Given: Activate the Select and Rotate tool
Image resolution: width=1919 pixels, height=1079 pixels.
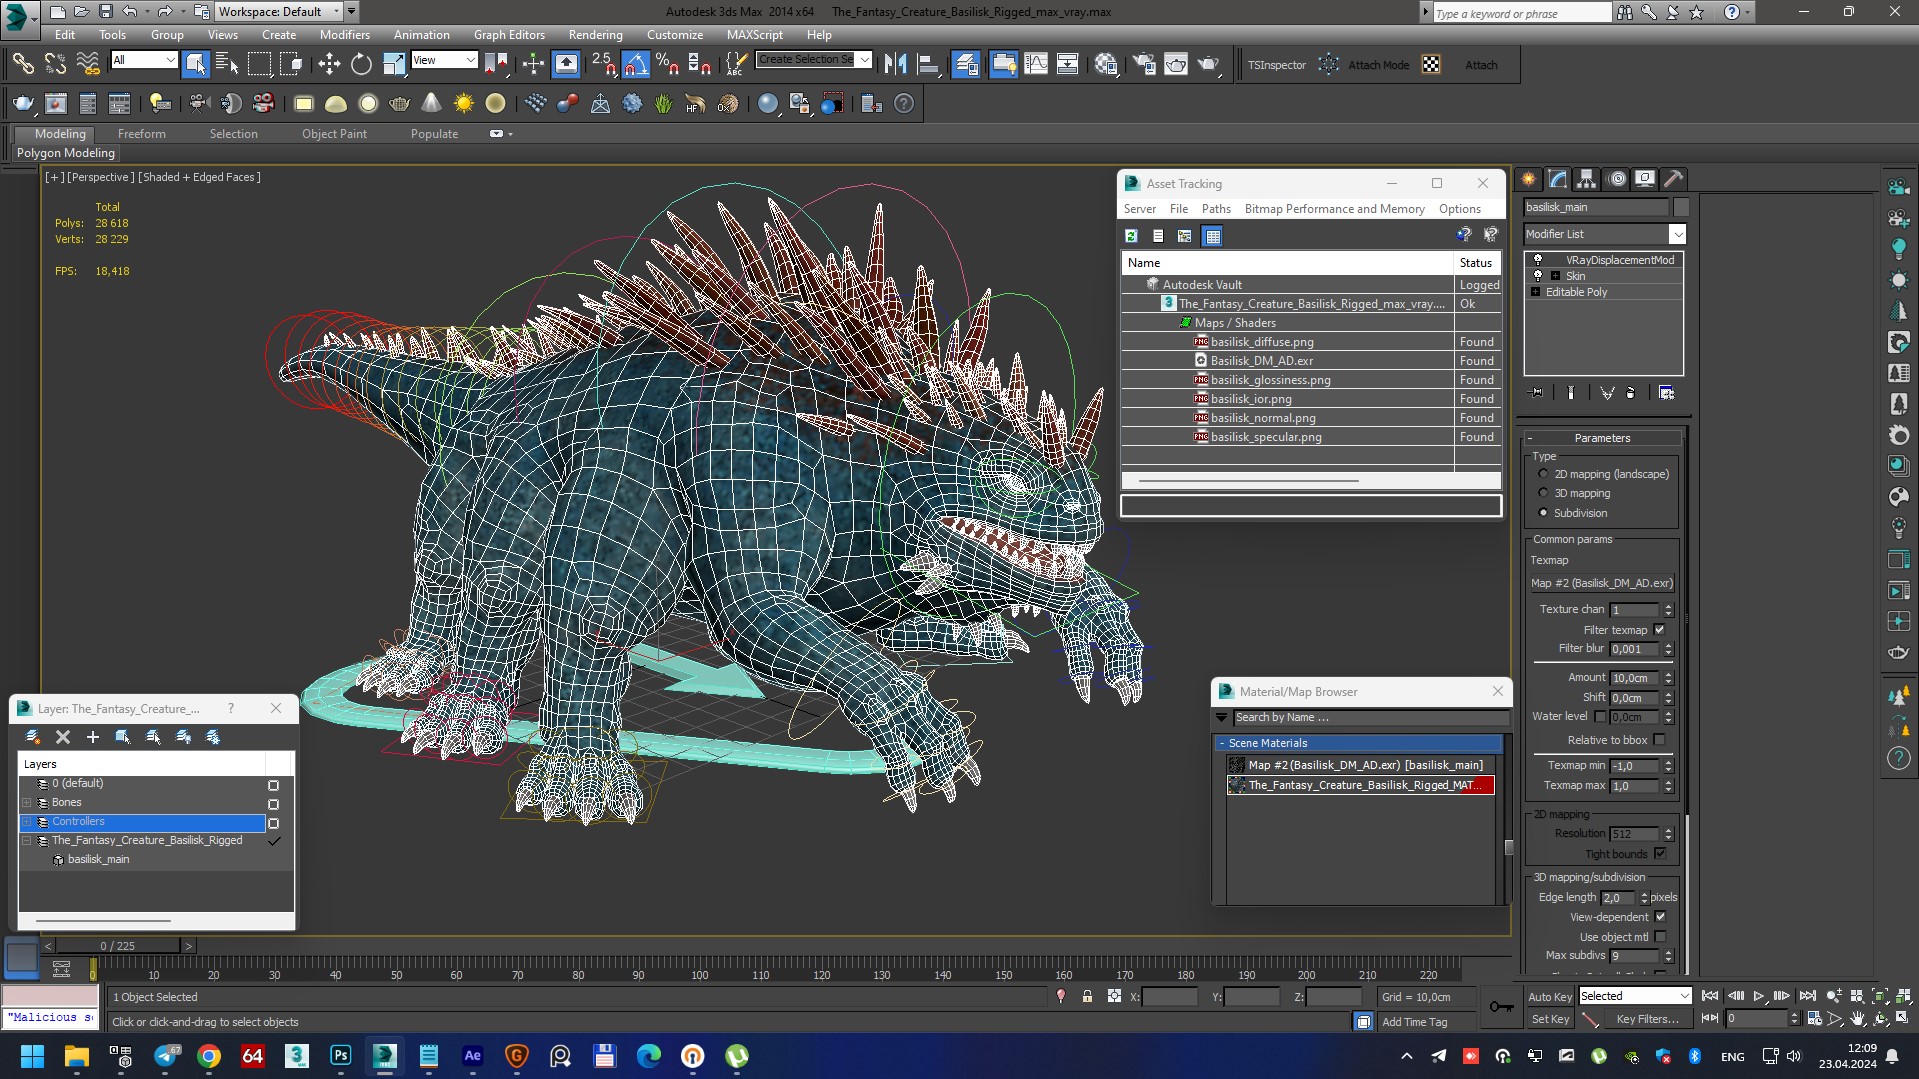Looking at the screenshot, I should tap(361, 64).
